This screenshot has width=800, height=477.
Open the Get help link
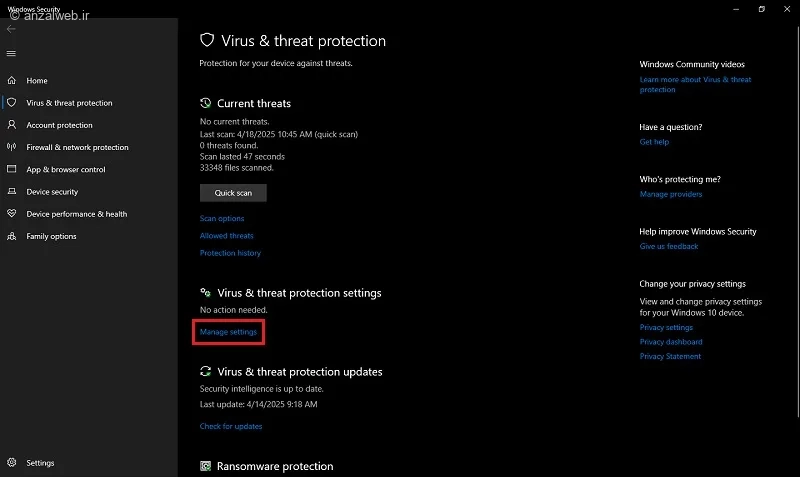click(x=654, y=142)
